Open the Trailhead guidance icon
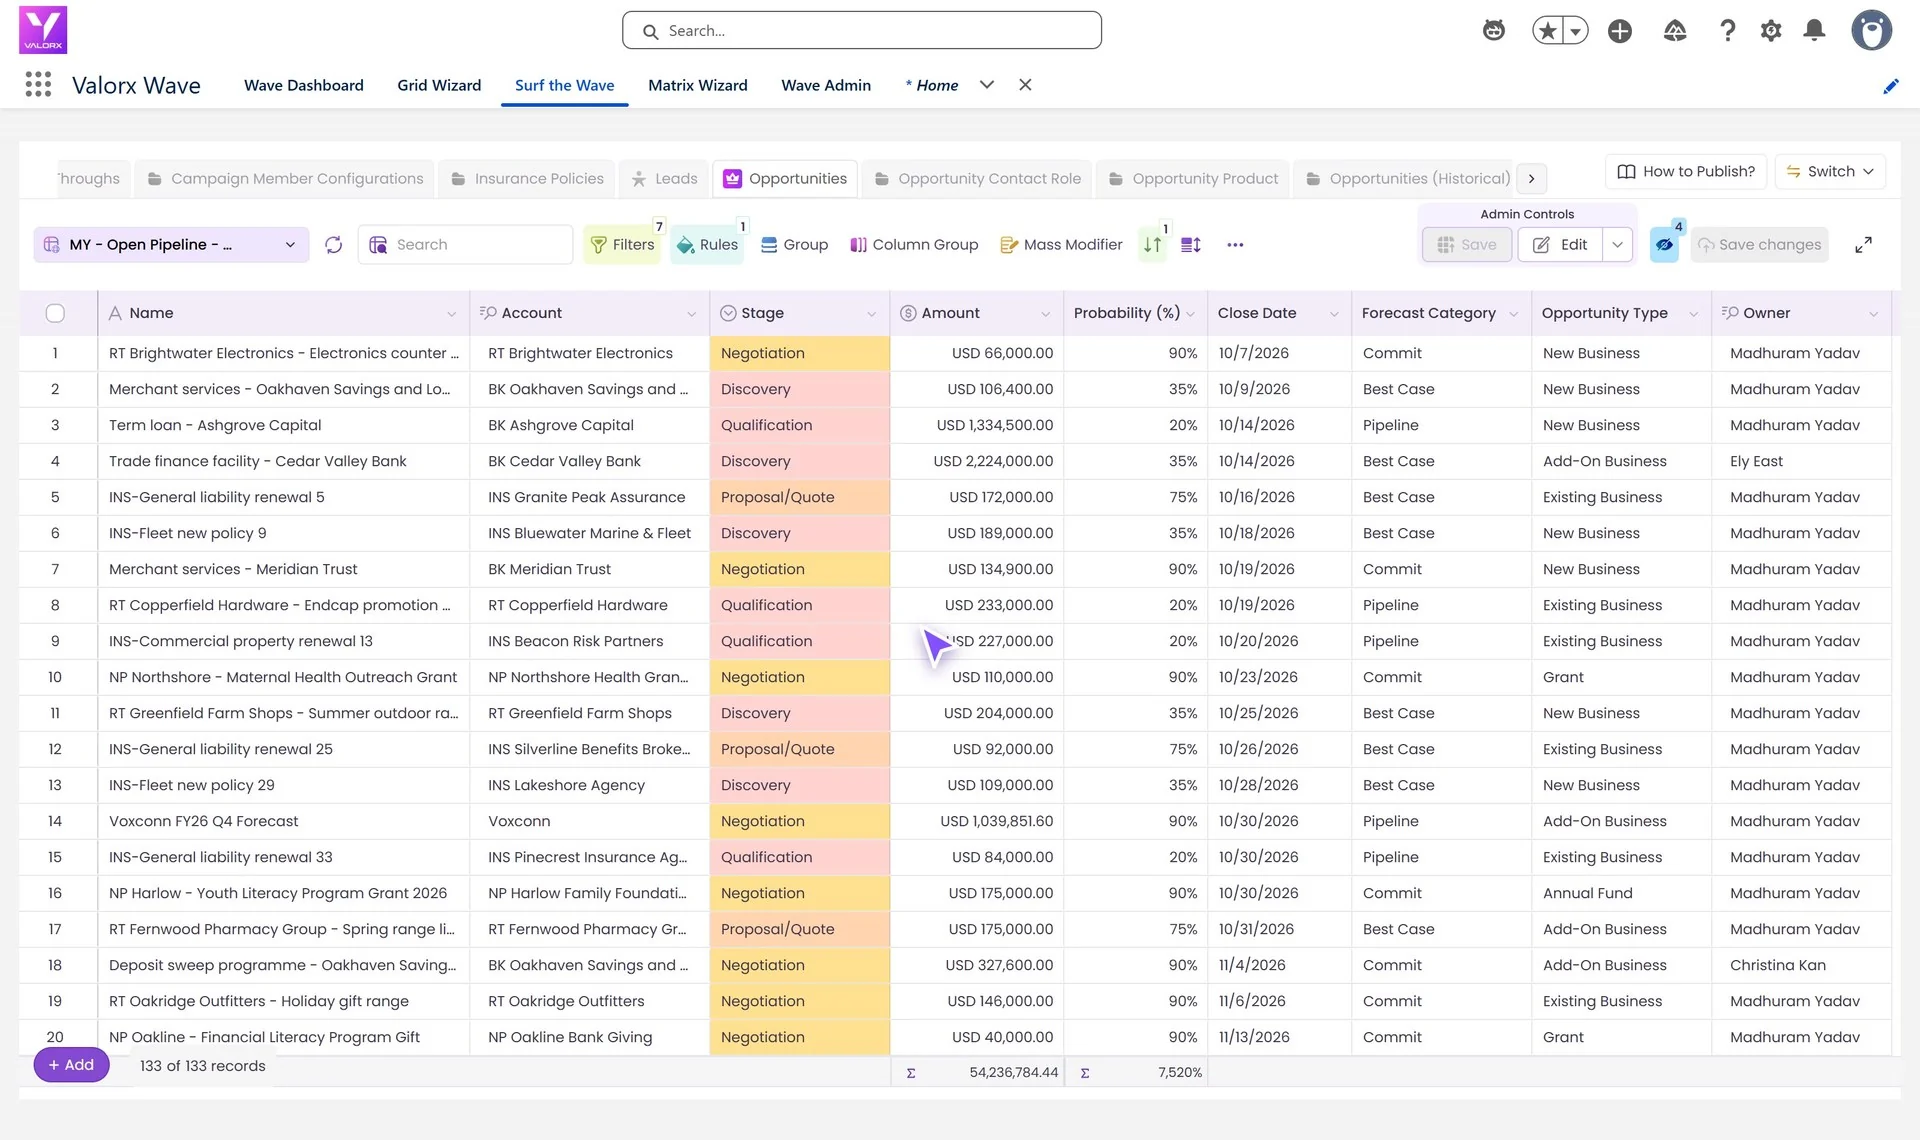Screen dimensions: 1920x1140 pos(1675,31)
